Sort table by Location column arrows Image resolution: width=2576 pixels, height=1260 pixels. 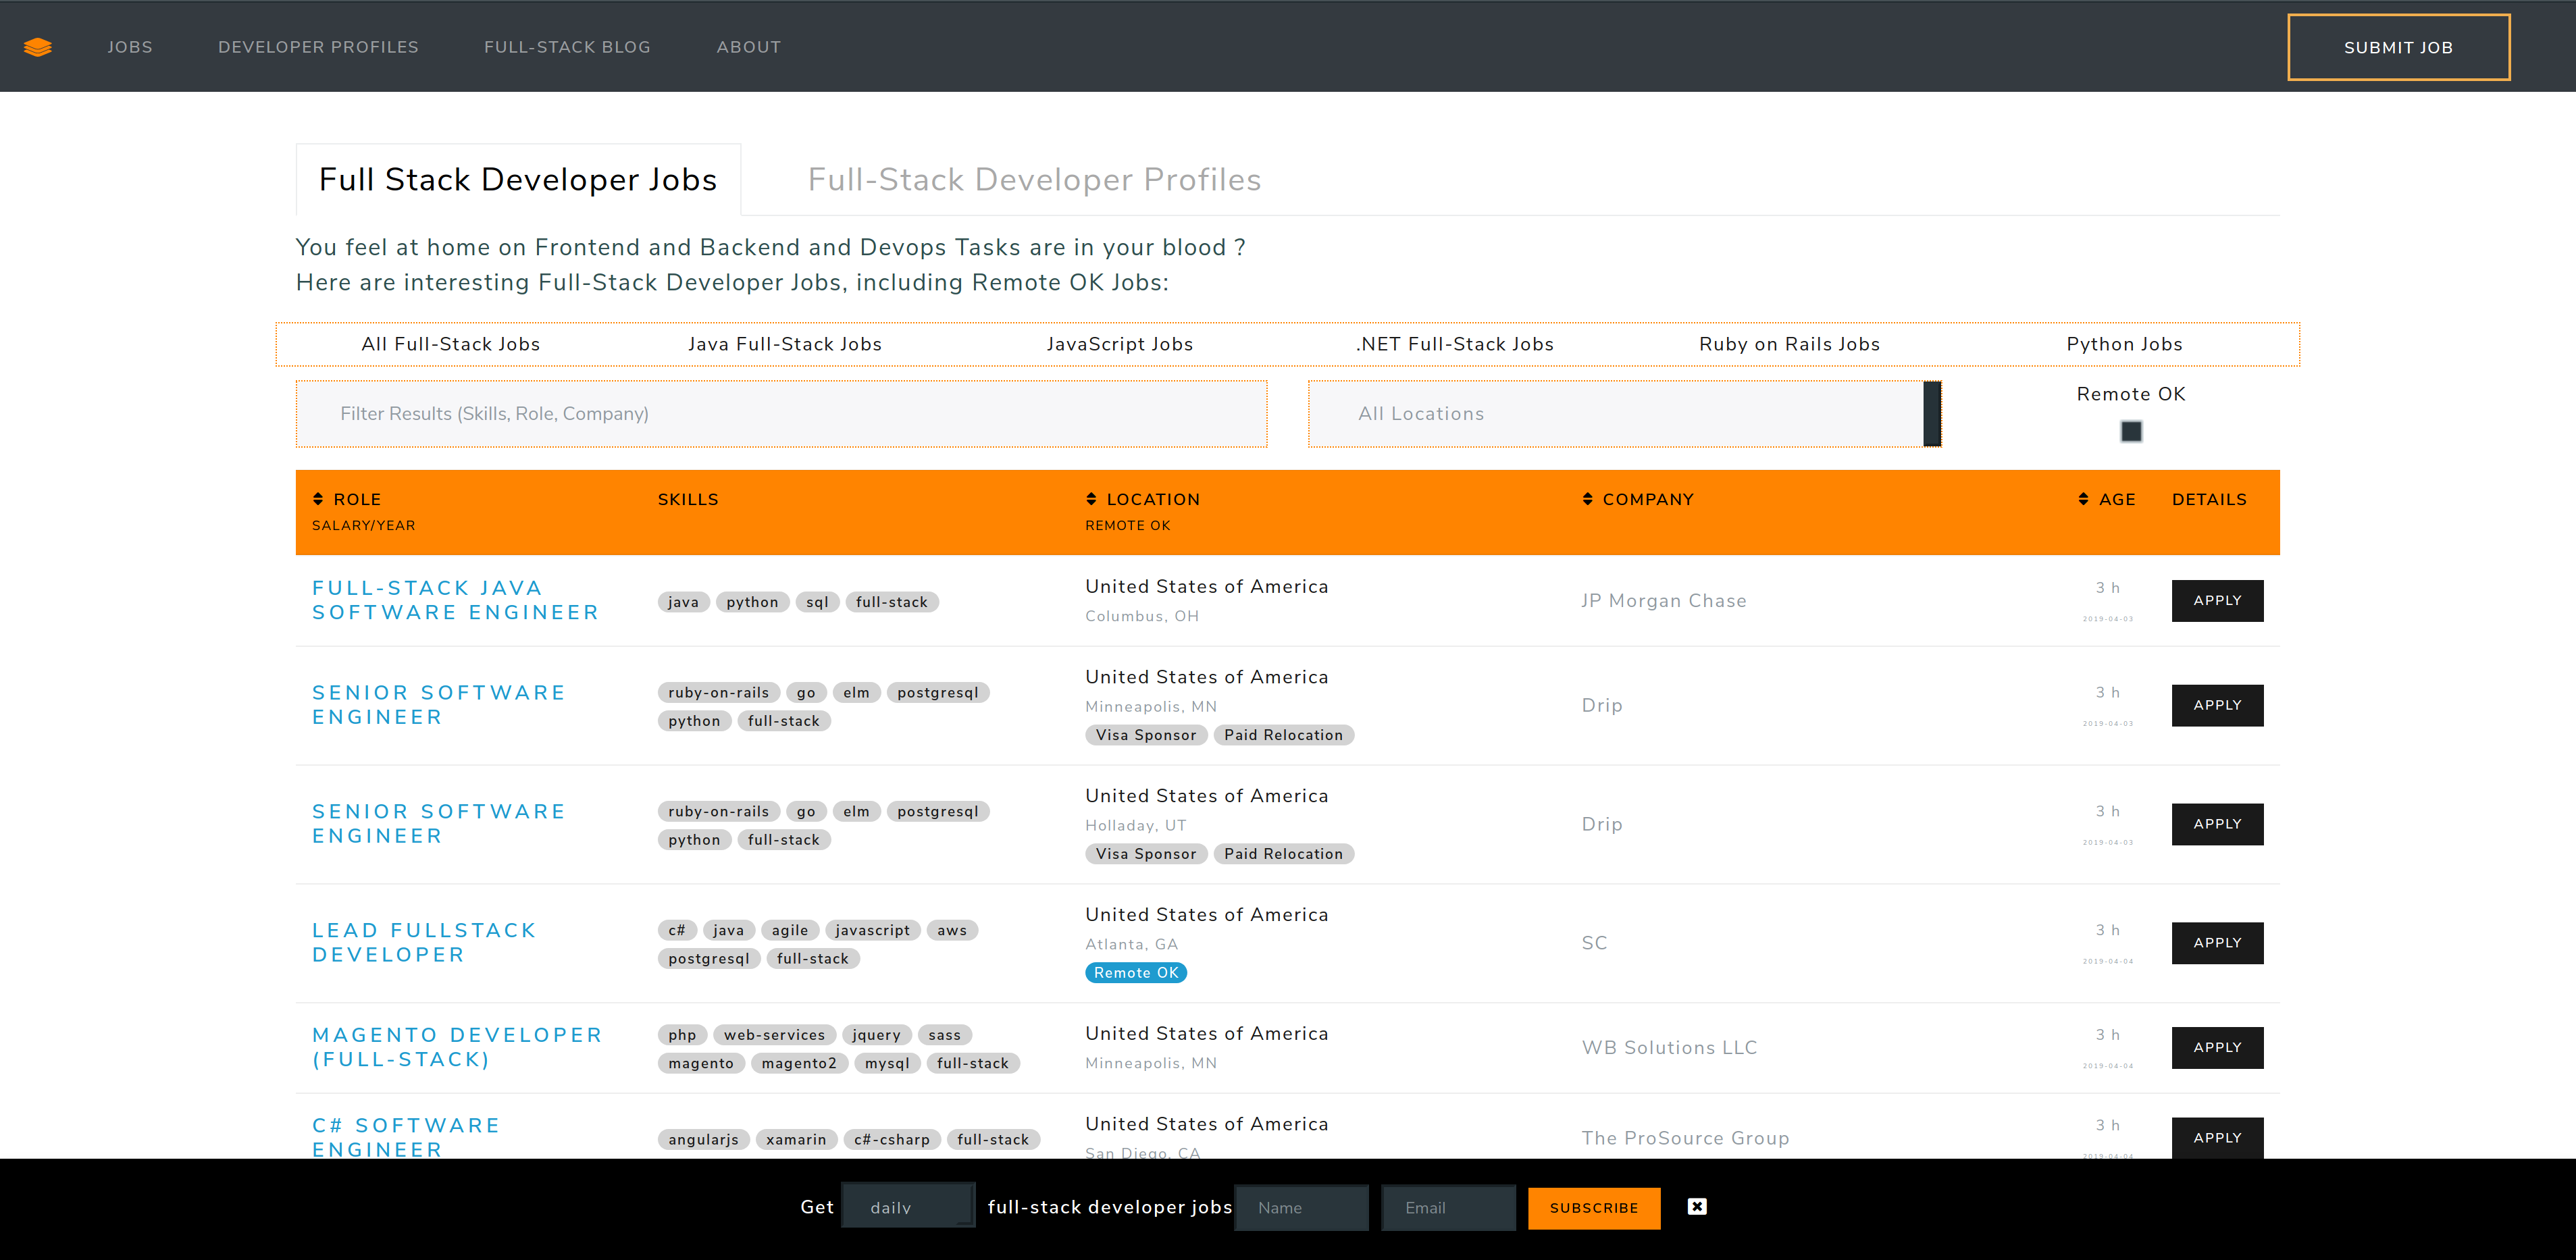coord(1091,499)
